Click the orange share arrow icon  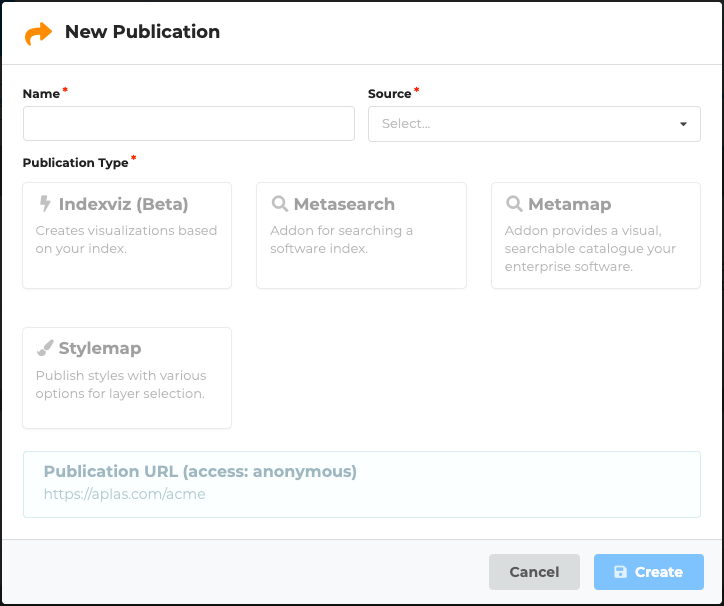pyautogui.click(x=38, y=33)
